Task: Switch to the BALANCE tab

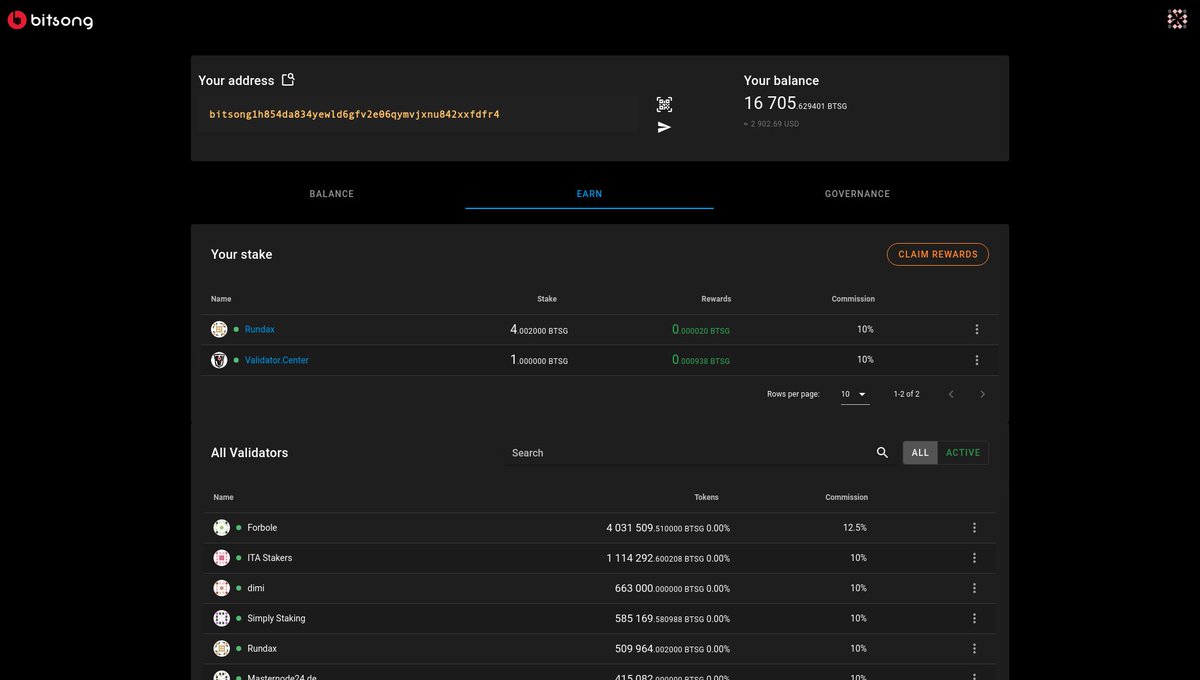Action: 331,193
